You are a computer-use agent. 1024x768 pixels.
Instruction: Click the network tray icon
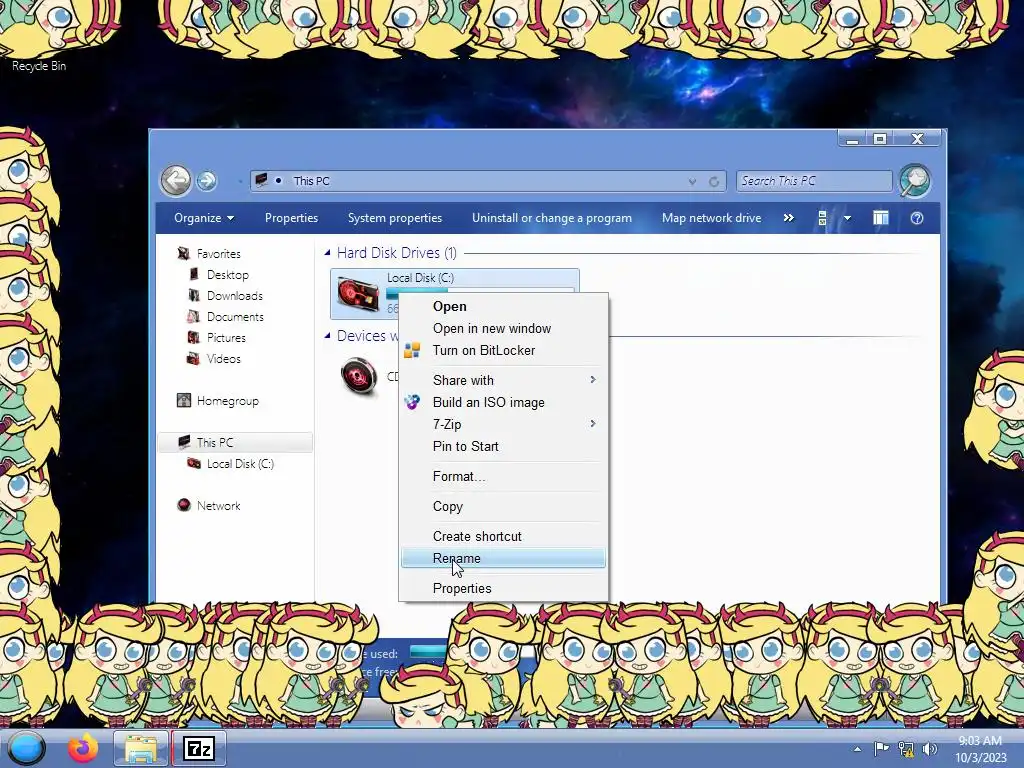point(906,749)
